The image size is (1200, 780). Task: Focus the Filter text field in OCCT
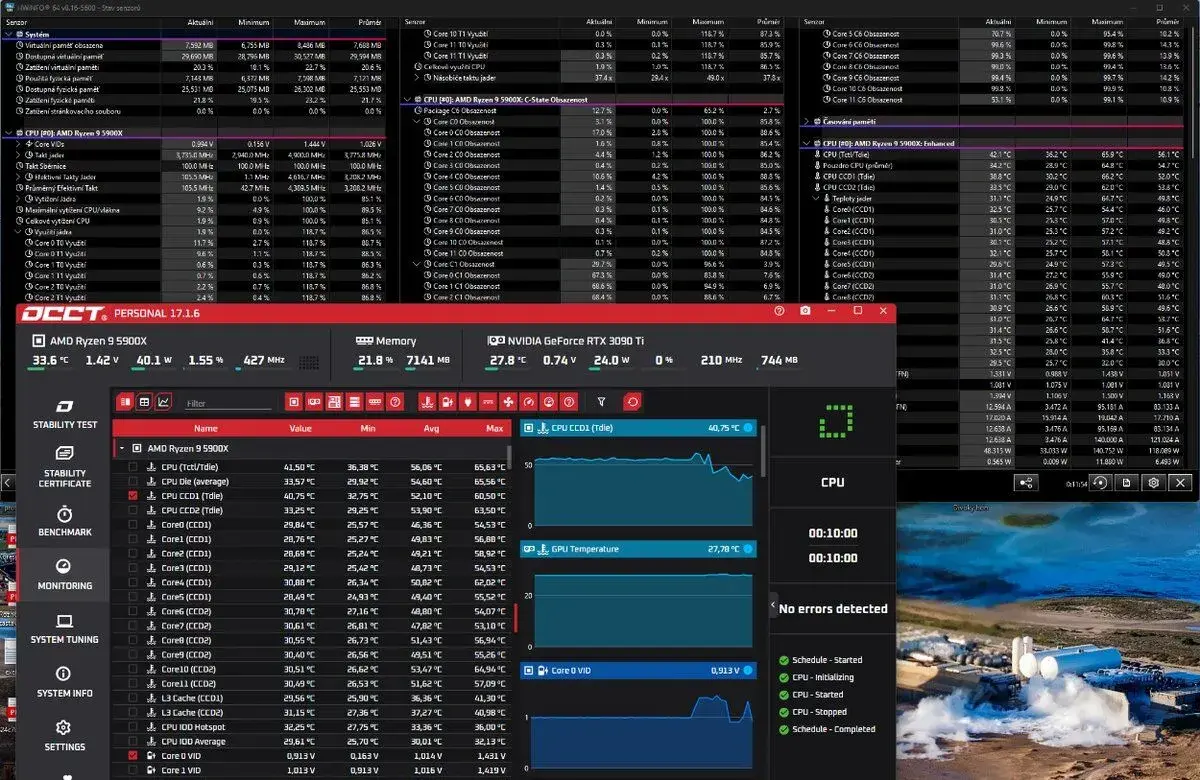coord(228,403)
